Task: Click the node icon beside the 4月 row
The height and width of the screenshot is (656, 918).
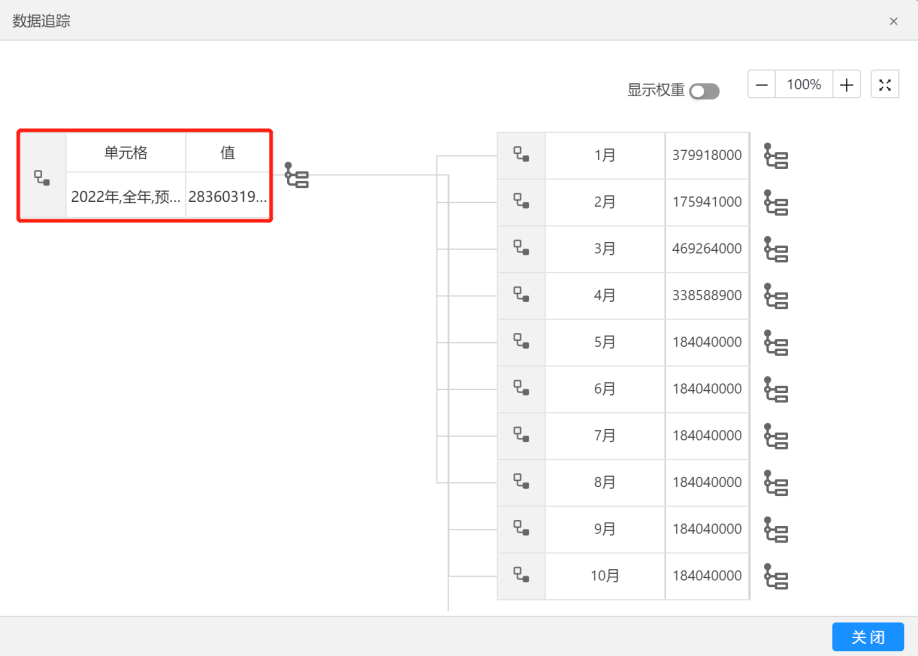Action: click(x=521, y=295)
